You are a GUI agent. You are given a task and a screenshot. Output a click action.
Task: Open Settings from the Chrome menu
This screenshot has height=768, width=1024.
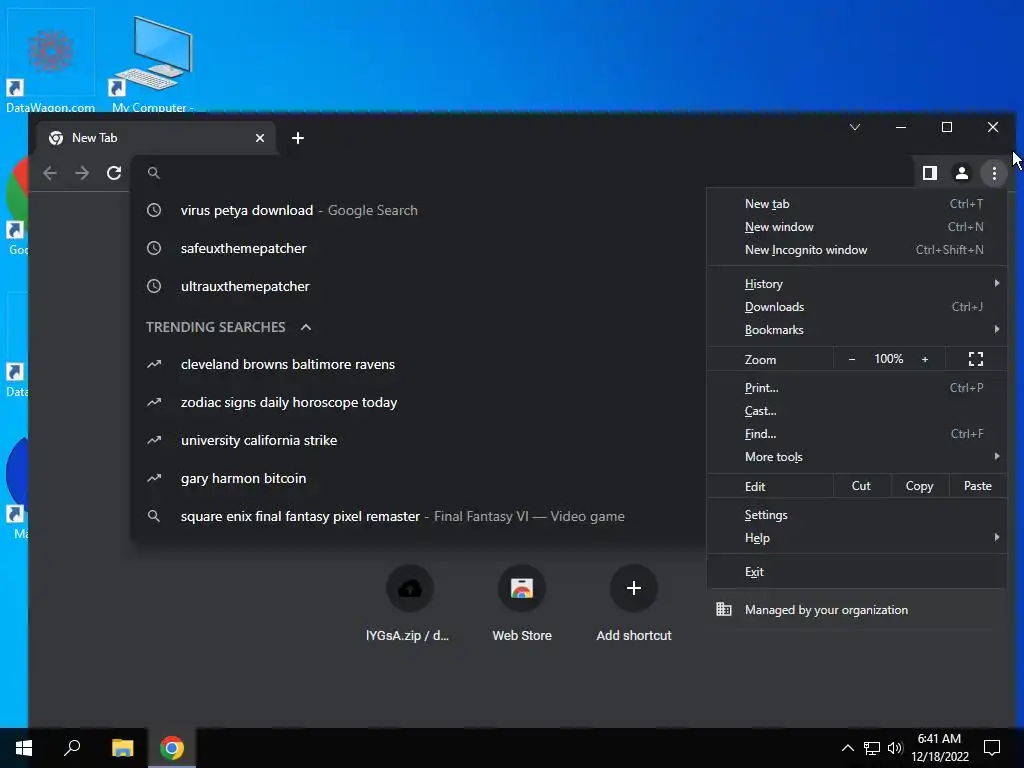(x=857, y=515)
